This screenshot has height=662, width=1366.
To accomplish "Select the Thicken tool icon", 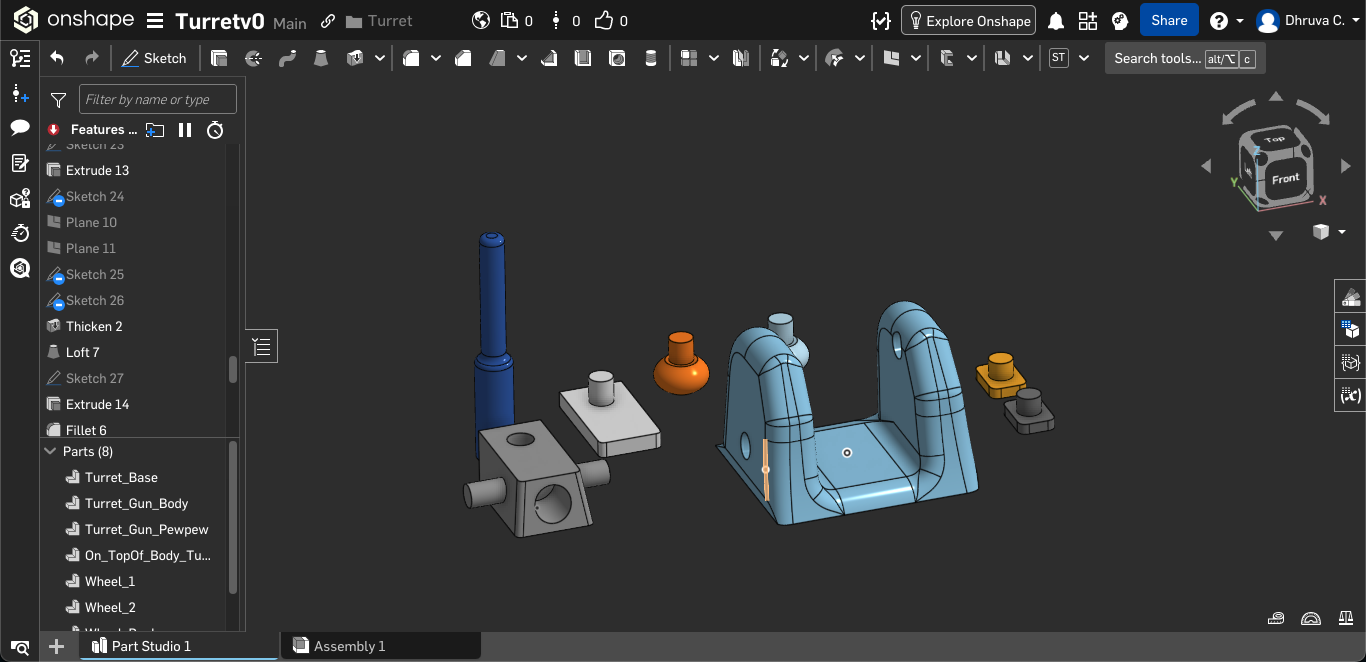I will (x=354, y=58).
